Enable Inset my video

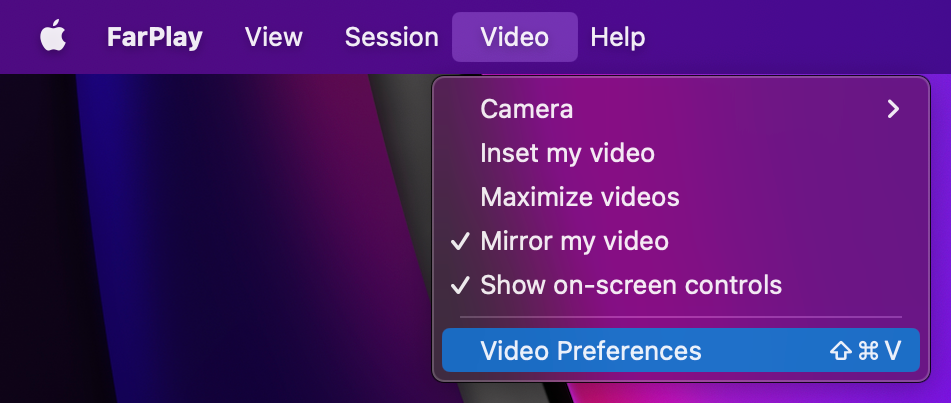(567, 154)
